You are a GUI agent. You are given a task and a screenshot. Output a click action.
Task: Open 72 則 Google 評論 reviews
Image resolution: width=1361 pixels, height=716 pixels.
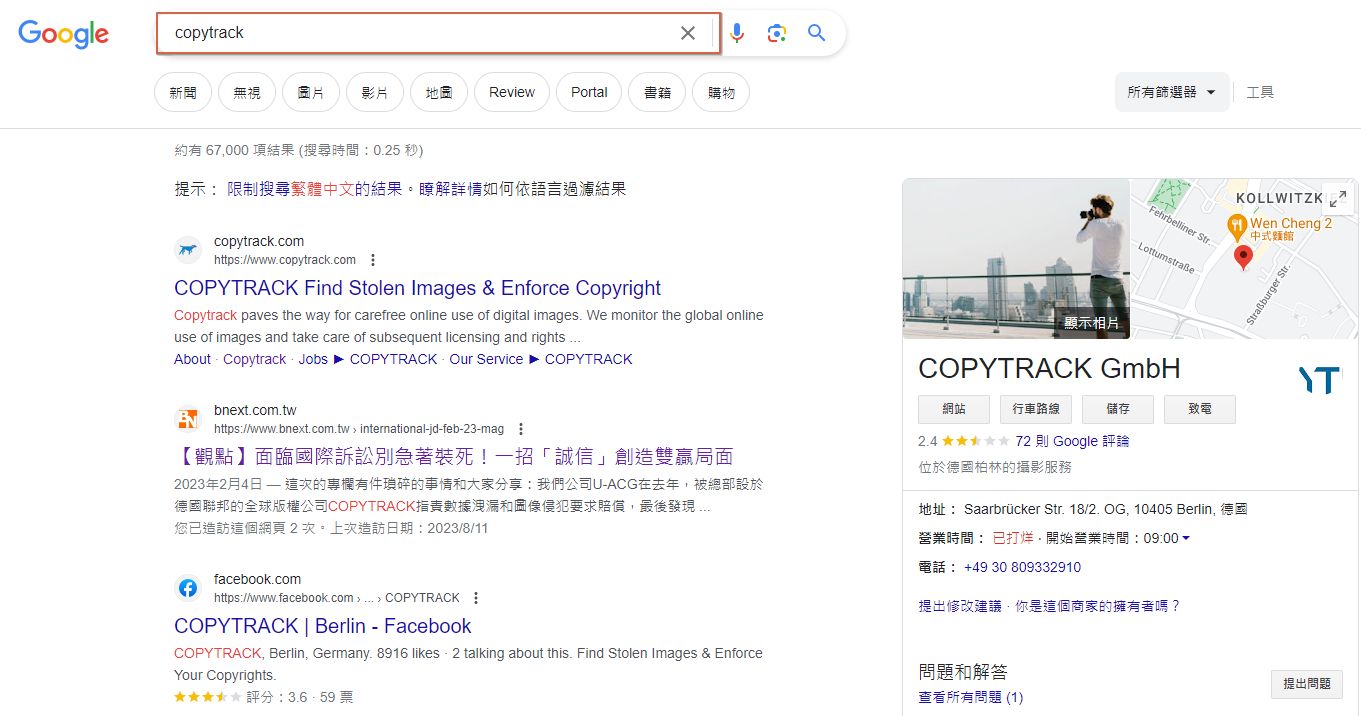pos(1072,441)
